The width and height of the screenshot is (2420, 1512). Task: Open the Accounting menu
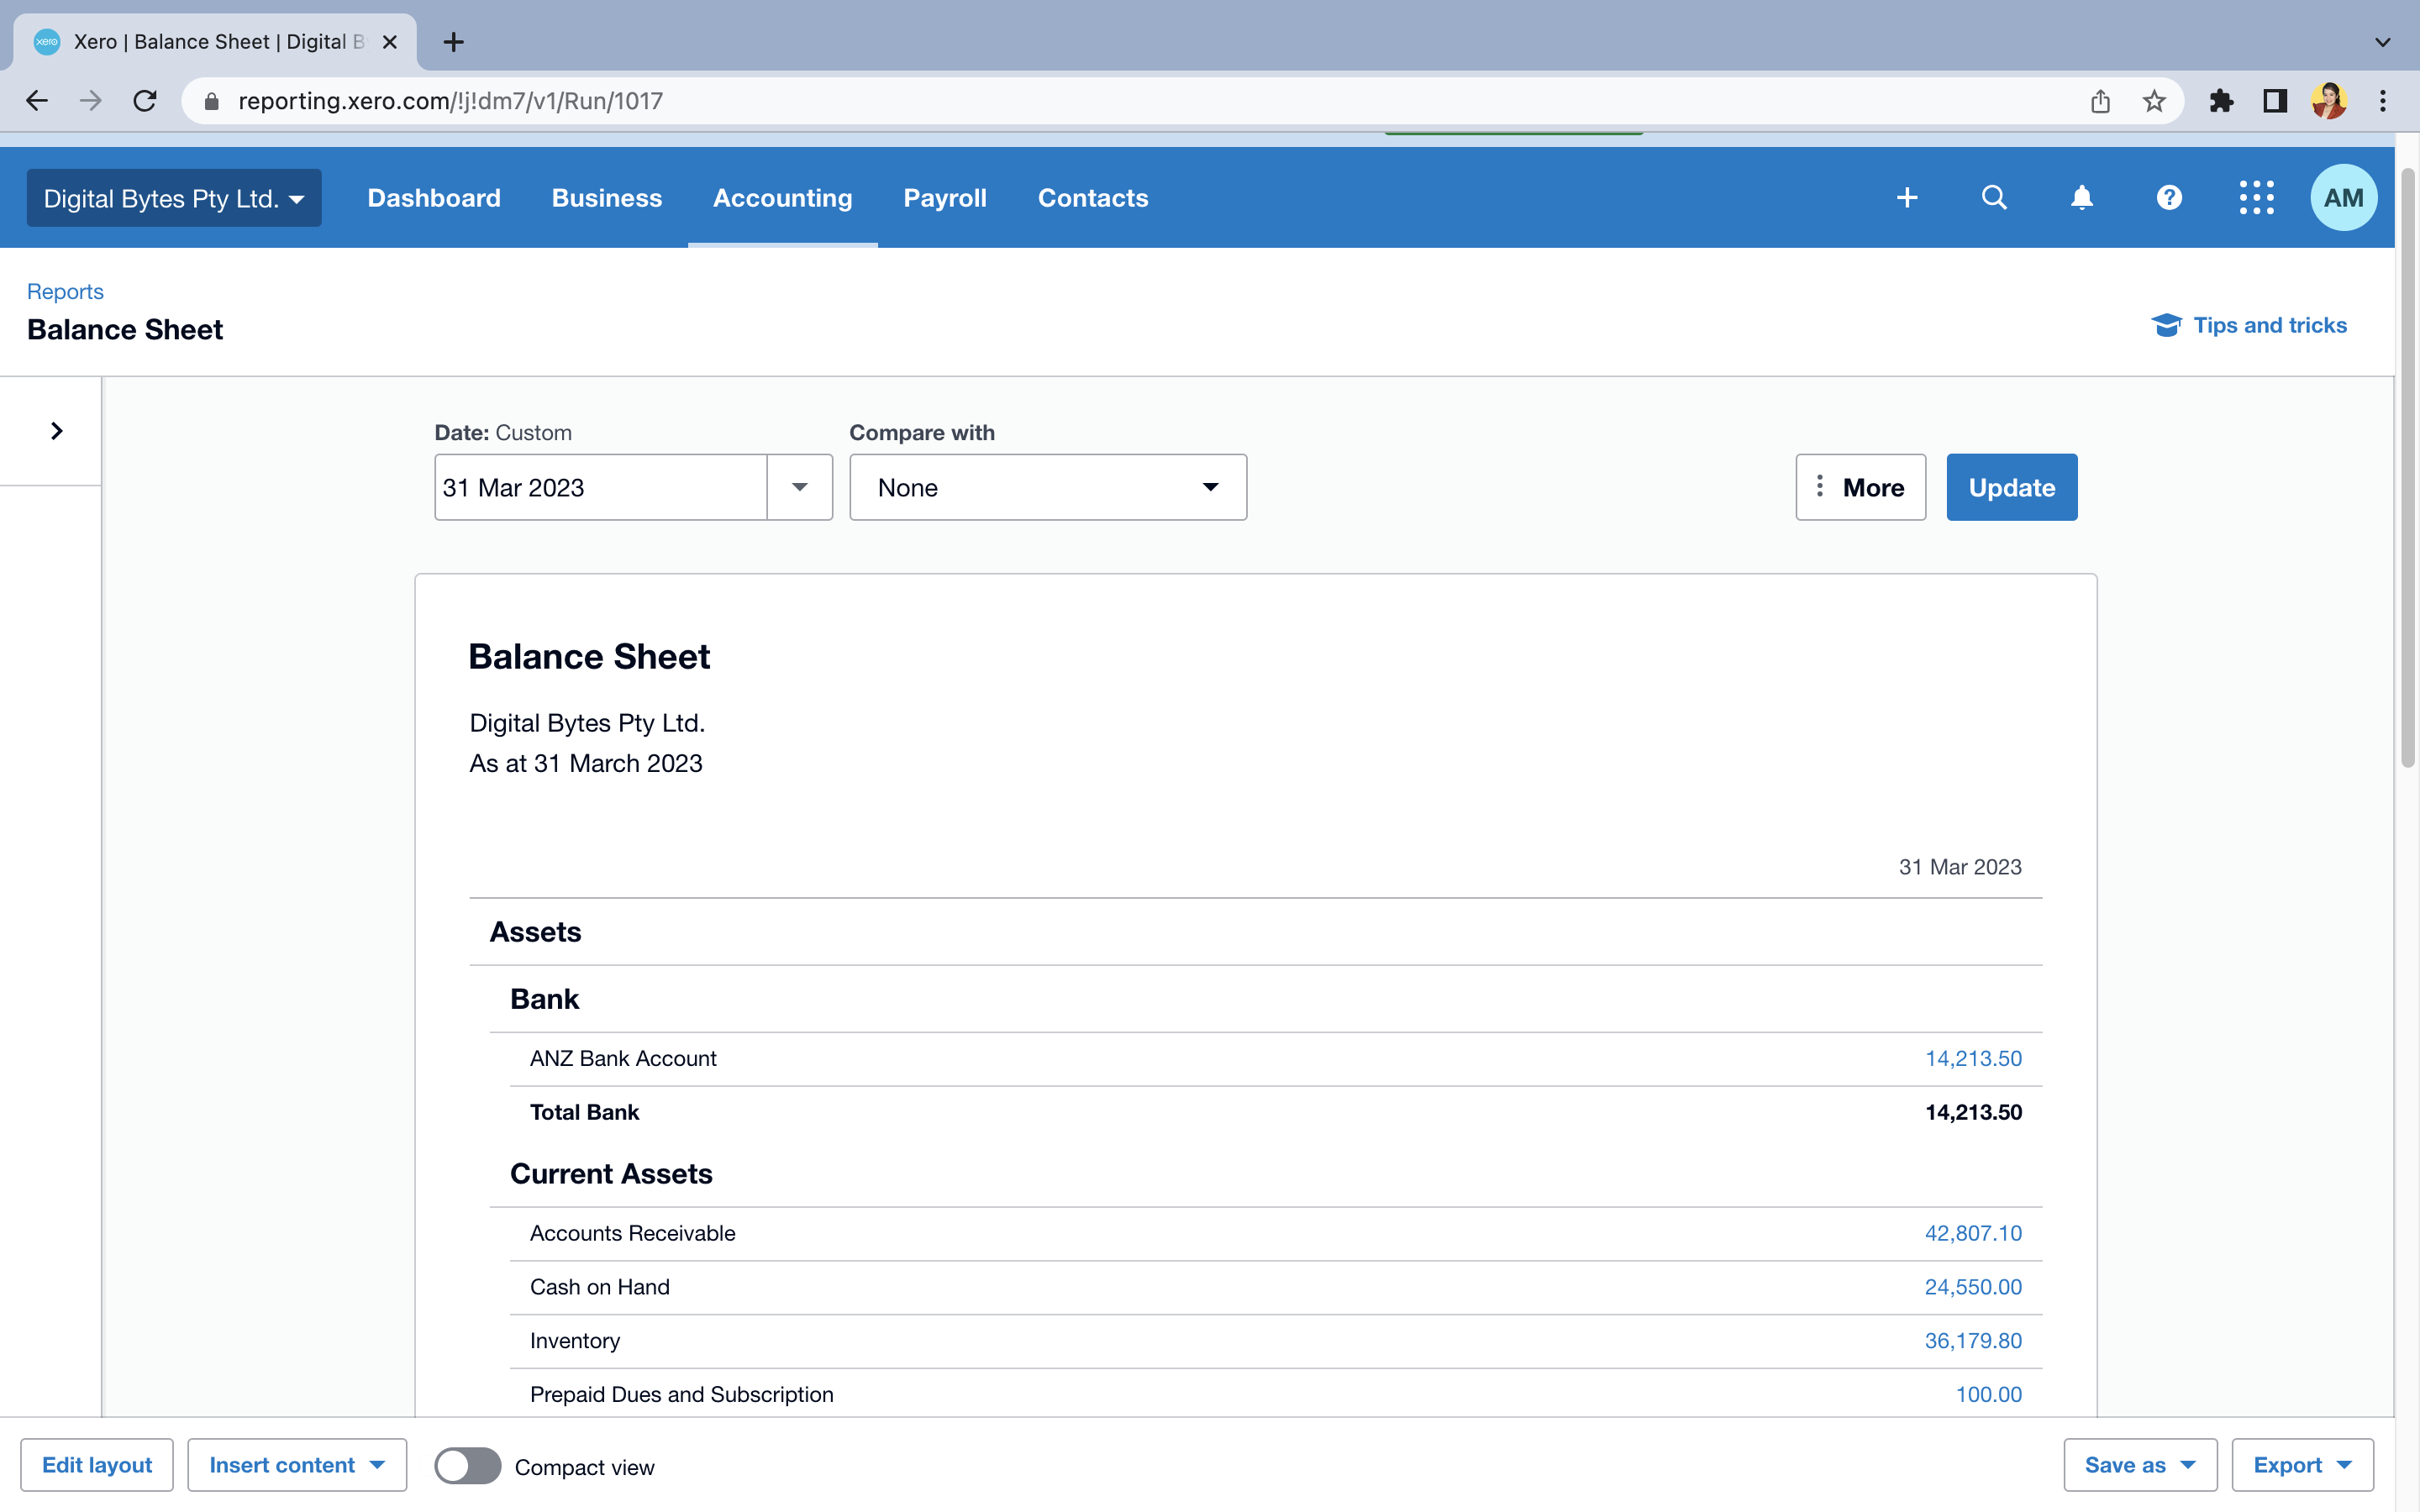[x=782, y=198]
